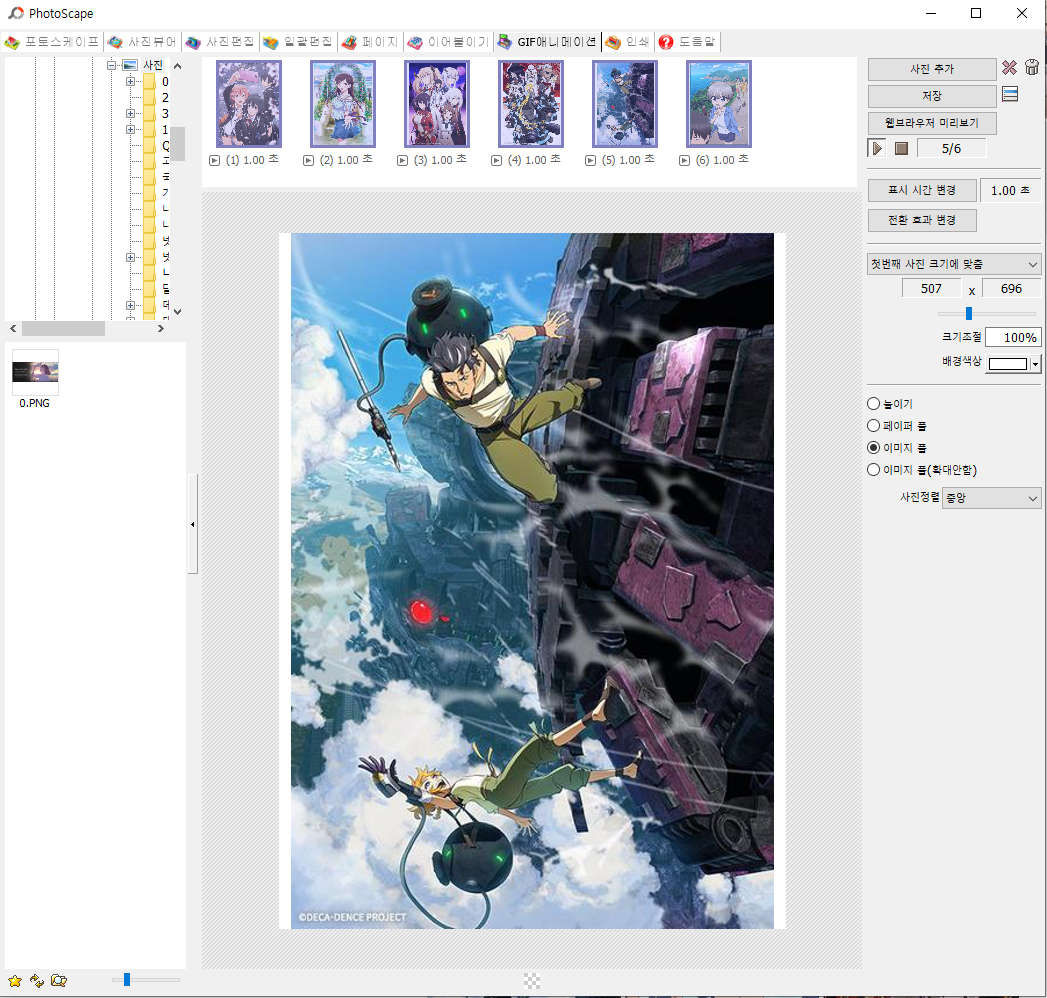The image size is (1047, 998).
Task: Select the 0.PNG file thumbnail
Action: tap(35, 372)
